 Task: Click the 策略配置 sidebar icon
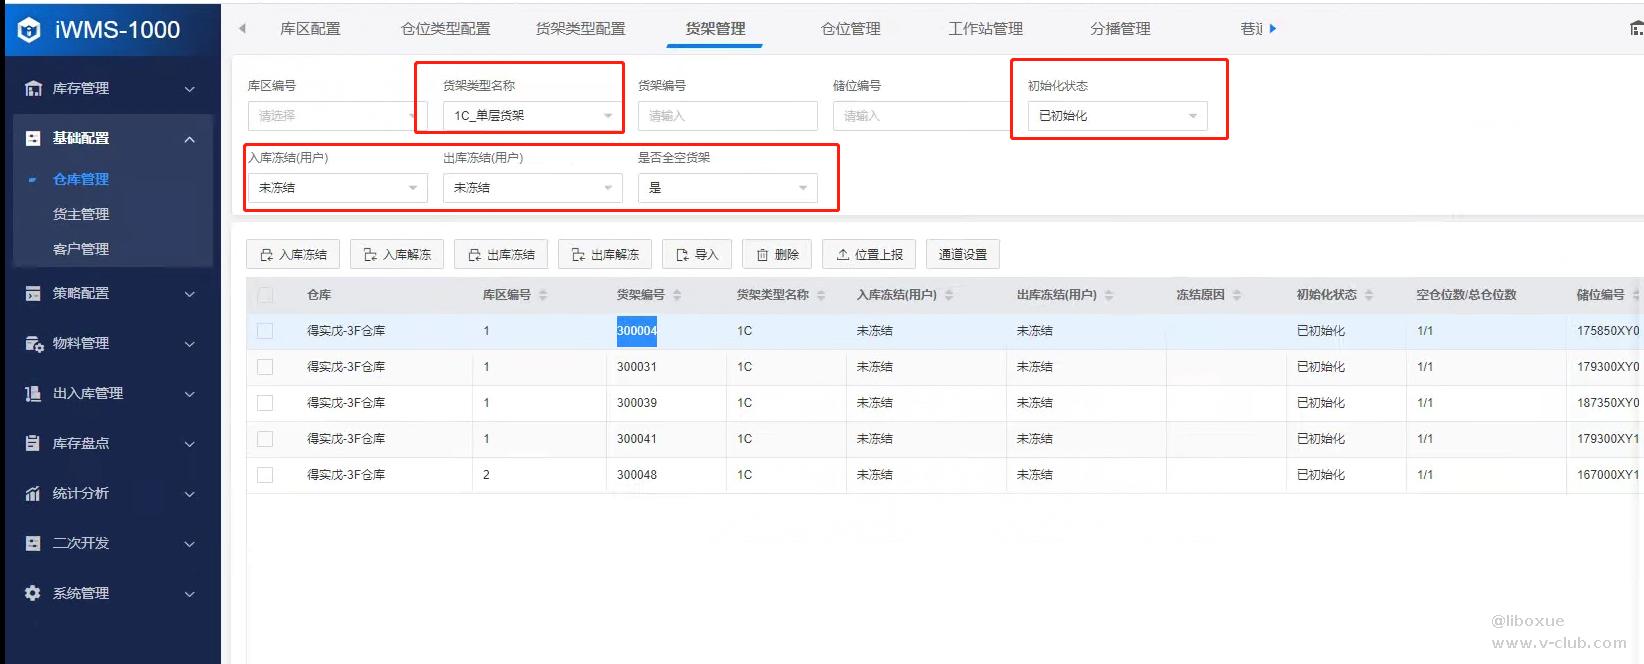point(33,293)
